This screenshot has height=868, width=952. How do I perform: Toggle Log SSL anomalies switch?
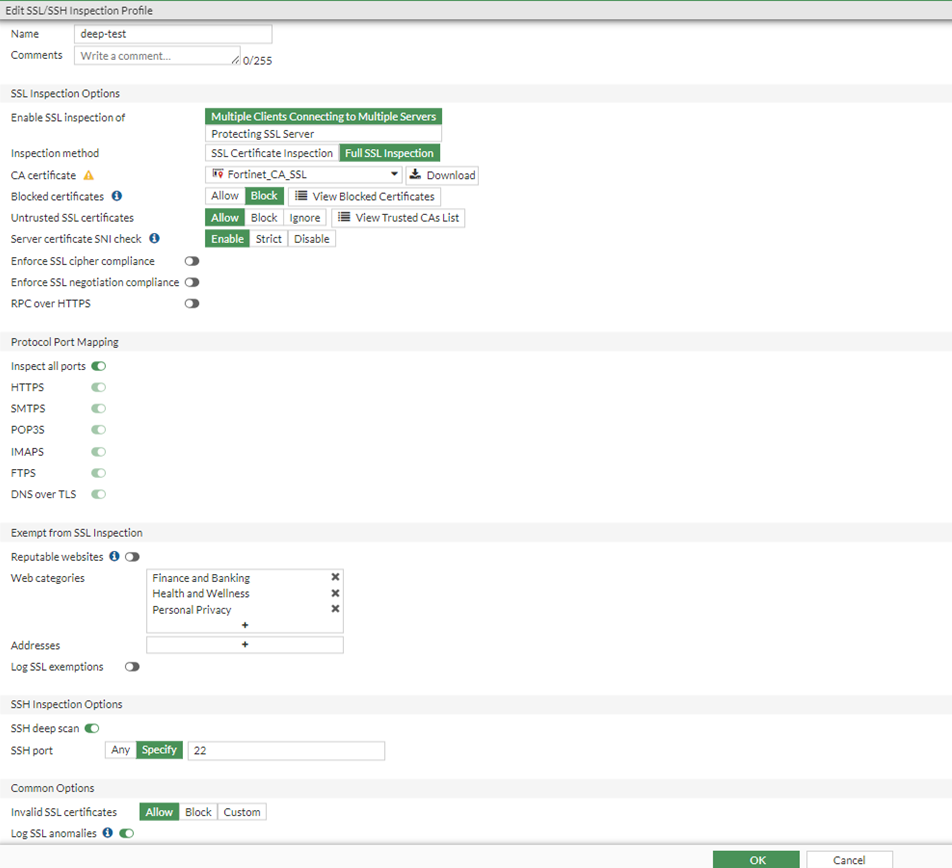click(127, 833)
